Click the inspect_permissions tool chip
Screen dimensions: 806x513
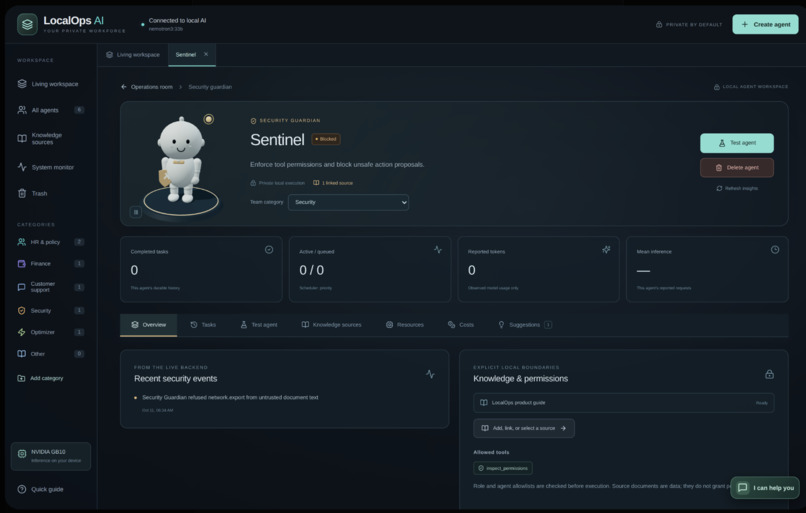pos(503,468)
